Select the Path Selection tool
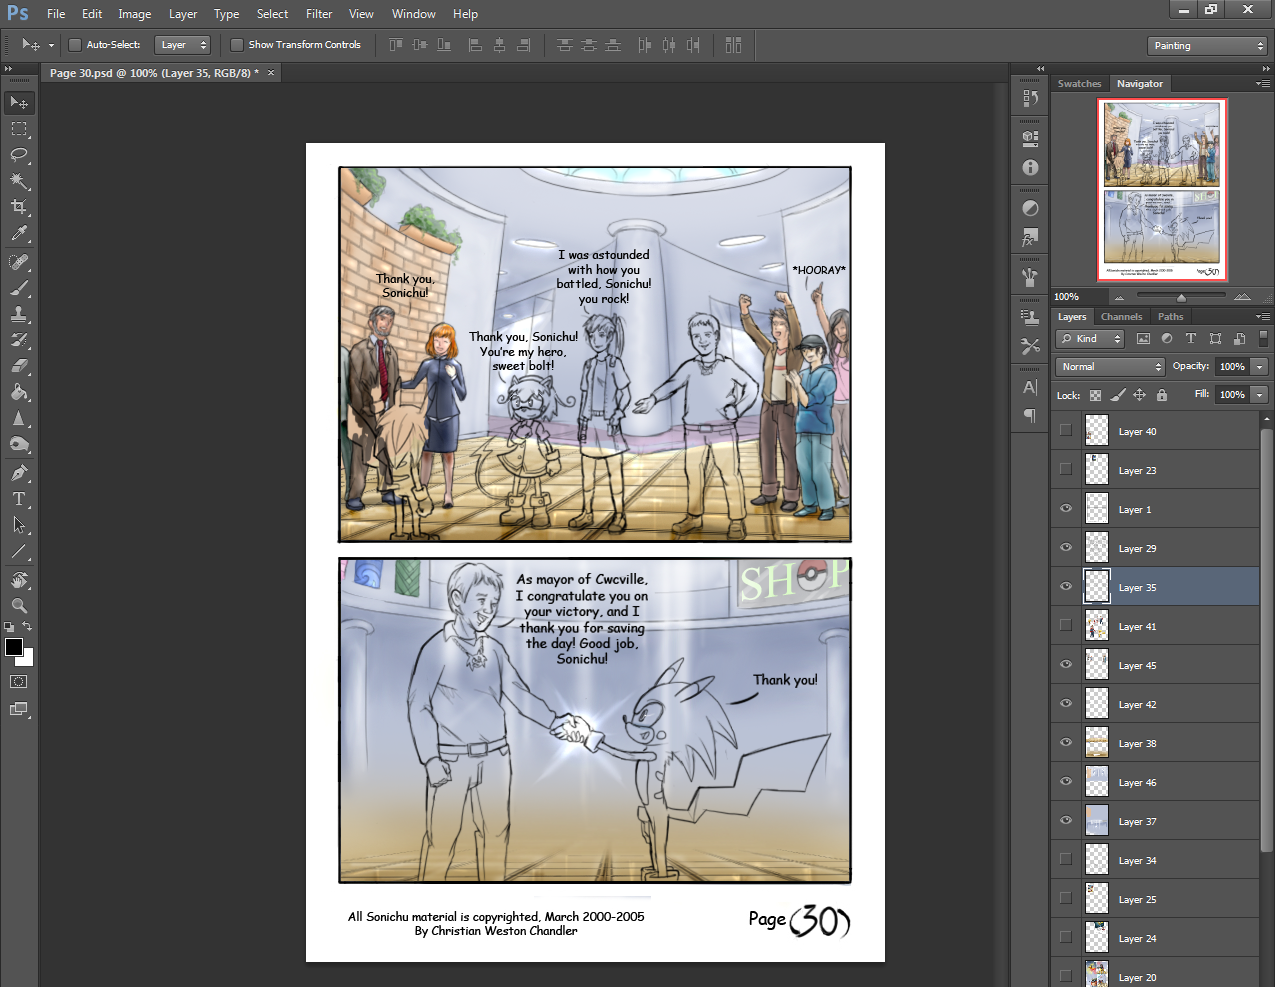1275x987 pixels. point(19,525)
